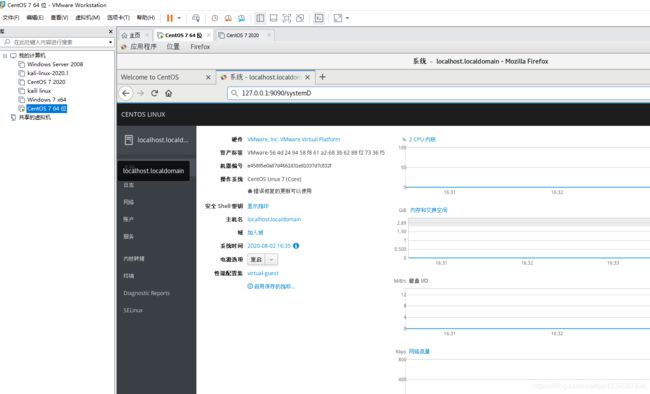650x394 pixels.
Task: Switch to the 主页 home tab
Action: (x=131, y=35)
